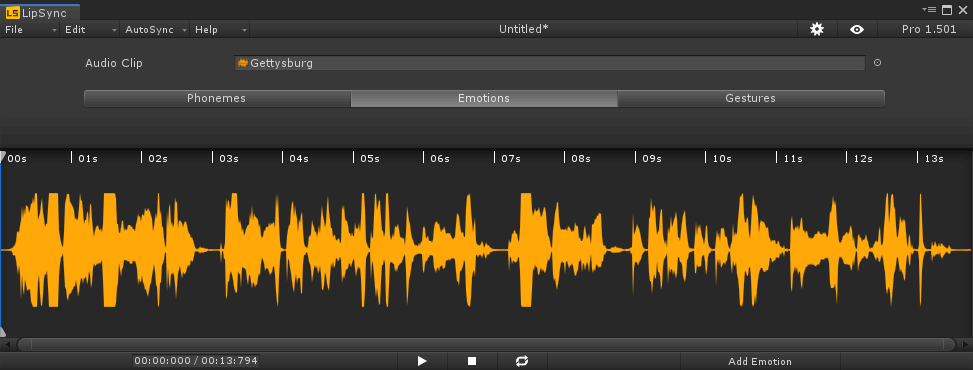Click the scrollbar right arrow

click(966, 344)
